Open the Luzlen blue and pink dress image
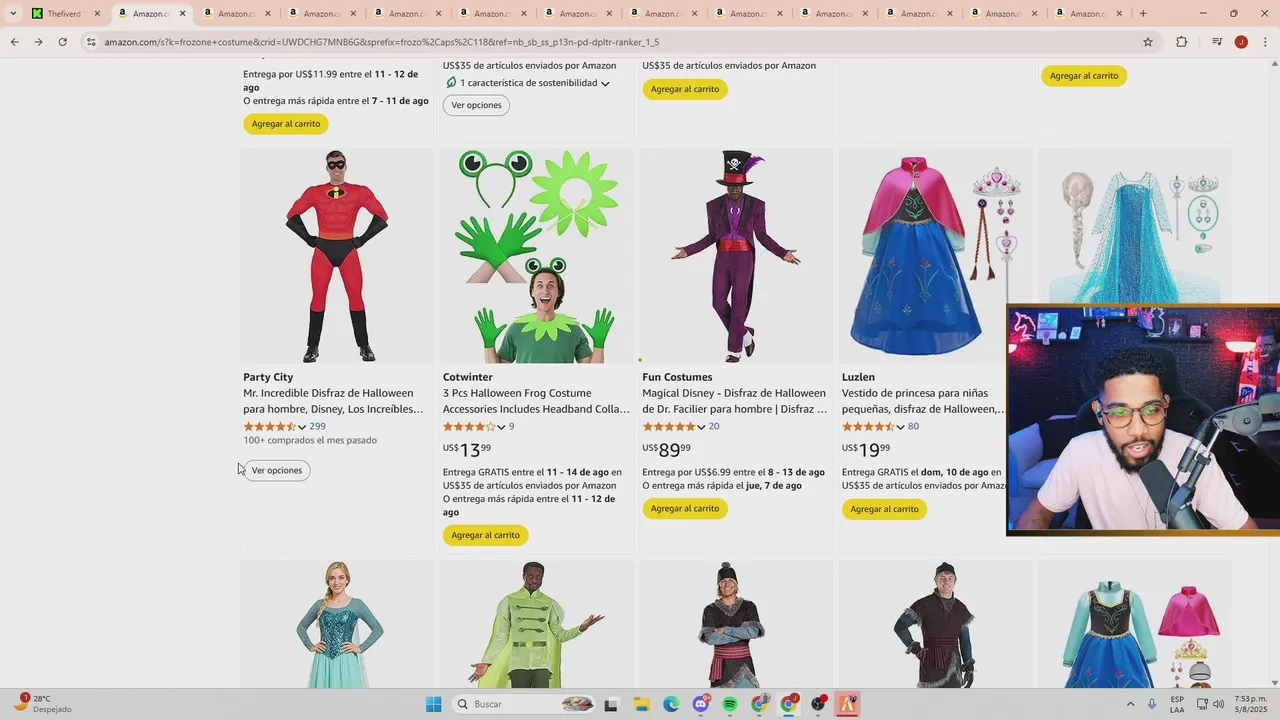Viewport: 1280px width, 720px height. [x=935, y=256]
